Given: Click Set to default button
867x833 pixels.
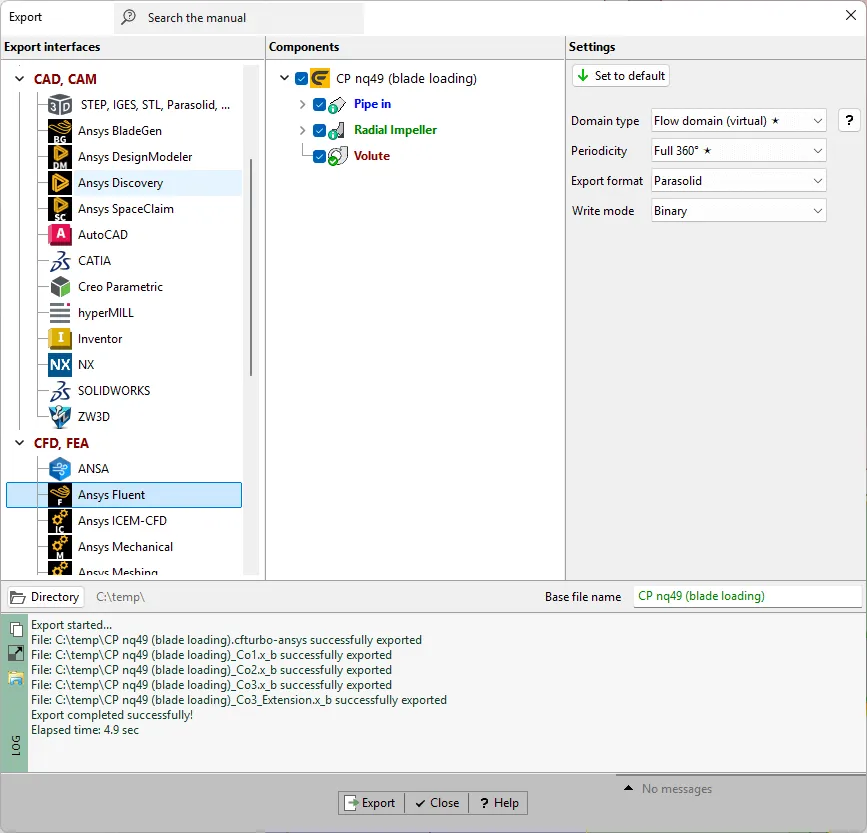Looking at the screenshot, I should (x=621, y=76).
